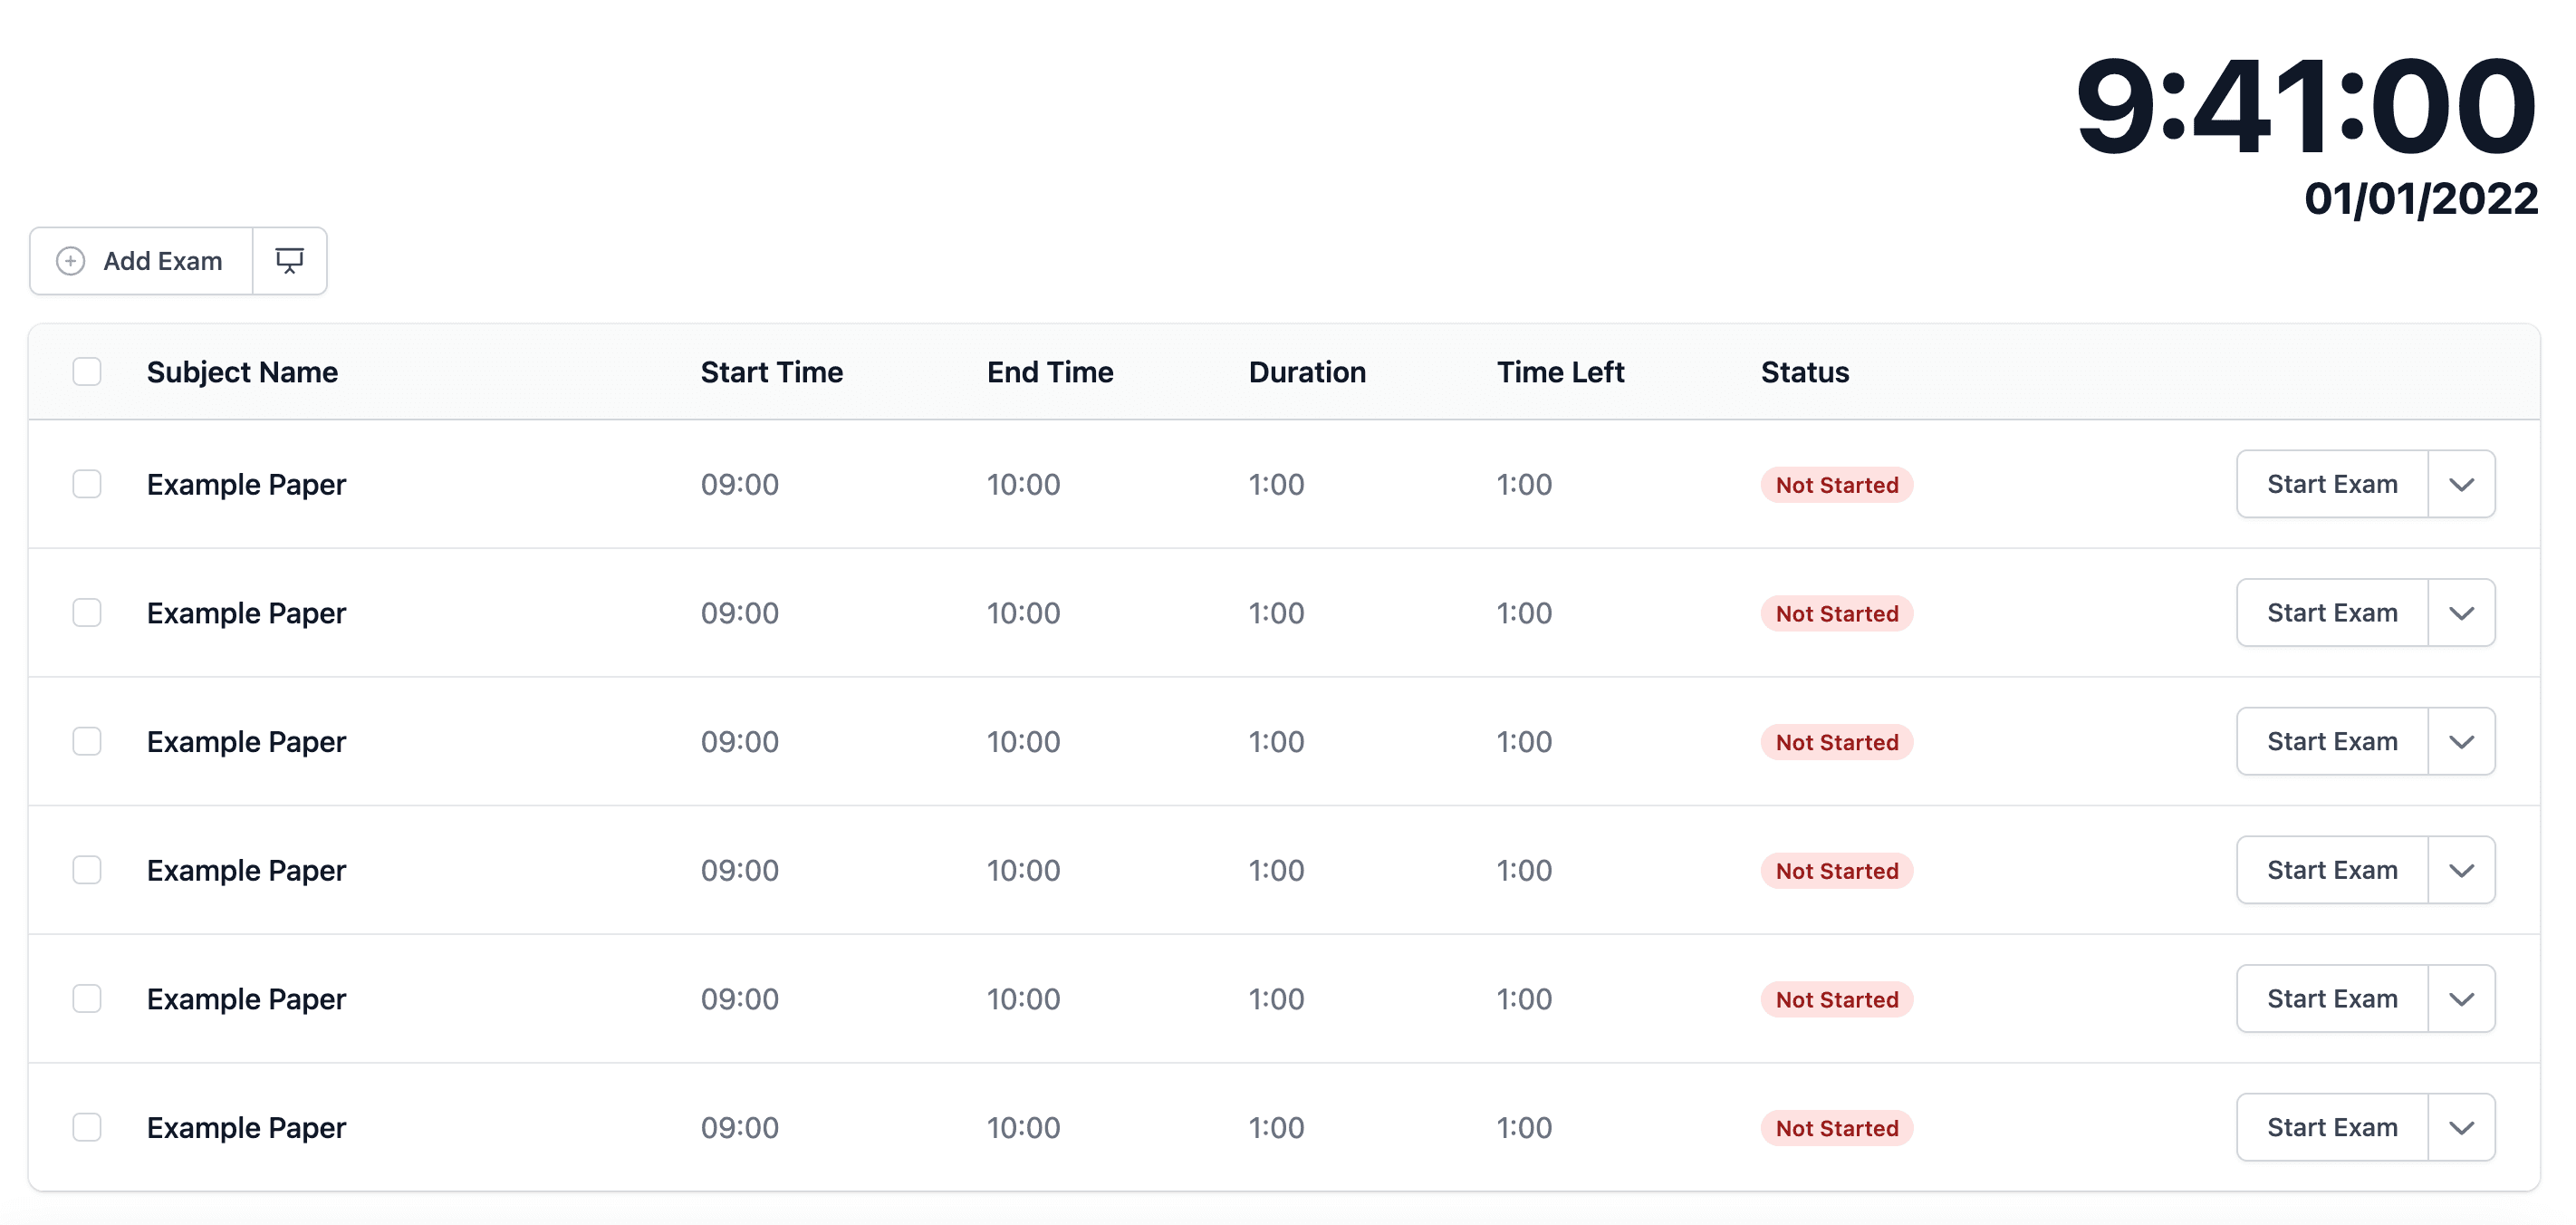Click the plus circle icon in Add Exam
Screen dimensions: 2576x1225
click(70, 261)
